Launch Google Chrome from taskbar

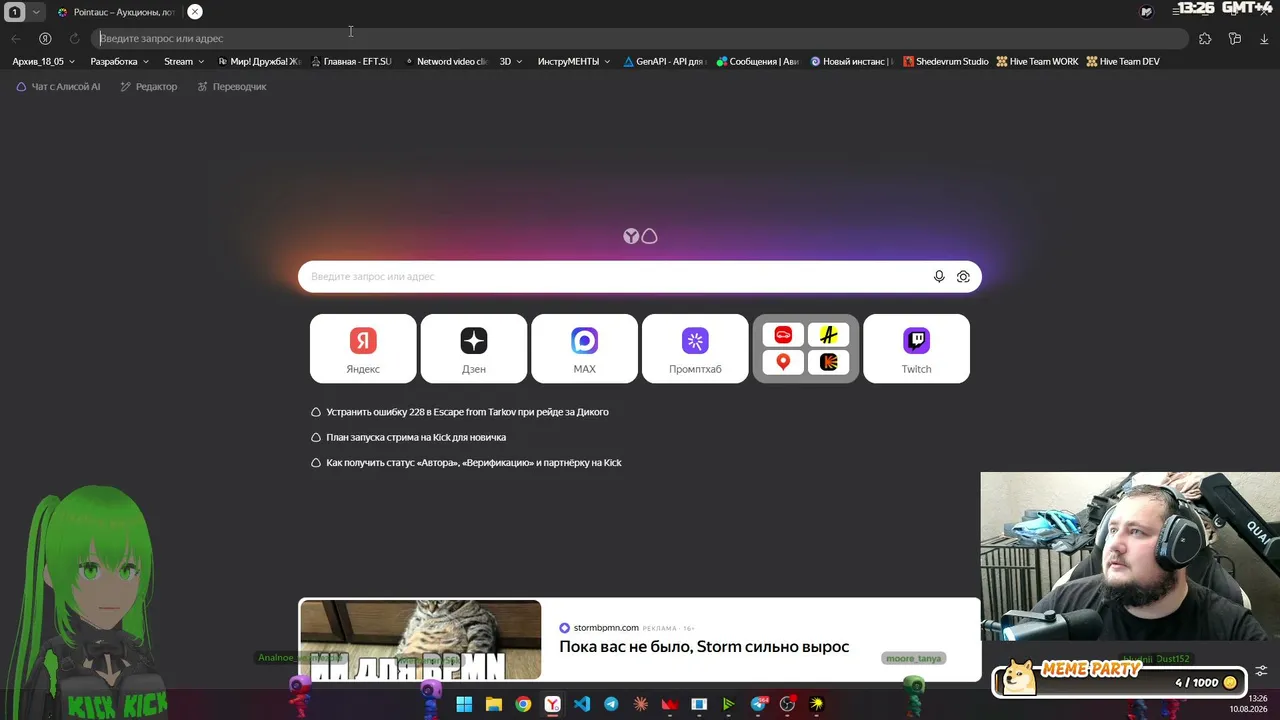coord(523,705)
